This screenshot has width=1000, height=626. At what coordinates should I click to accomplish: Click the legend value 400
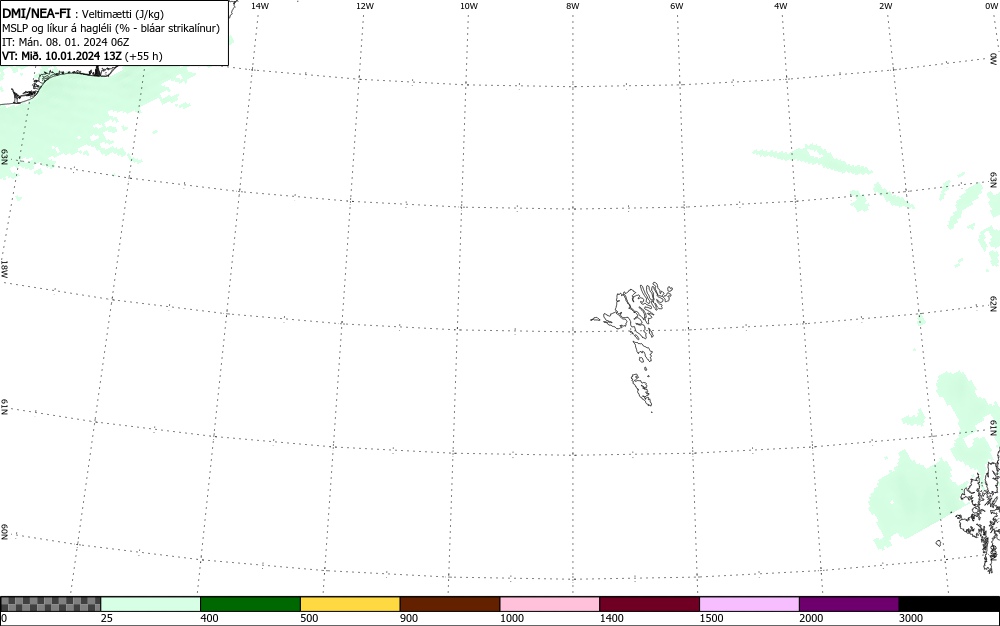209,618
